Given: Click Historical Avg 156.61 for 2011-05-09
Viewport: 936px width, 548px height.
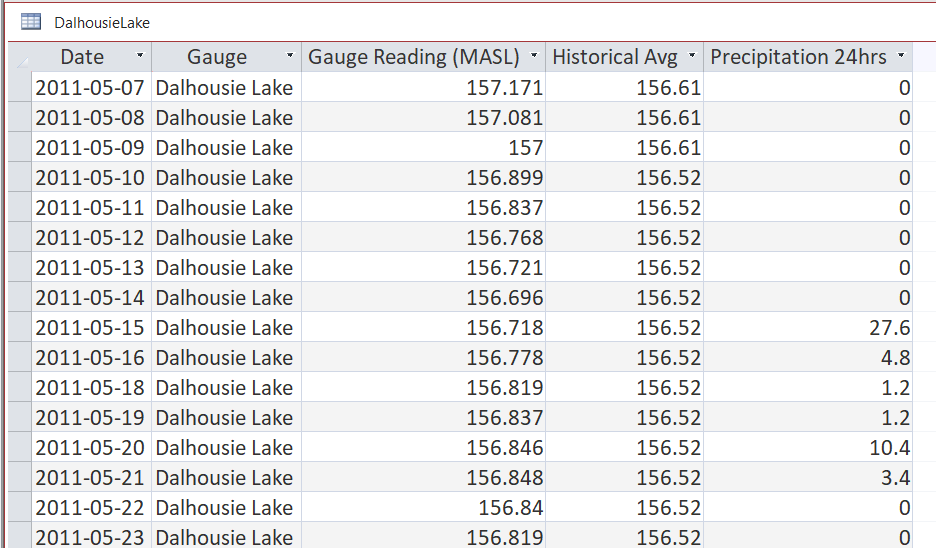Looking at the screenshot, I should 624,147.
